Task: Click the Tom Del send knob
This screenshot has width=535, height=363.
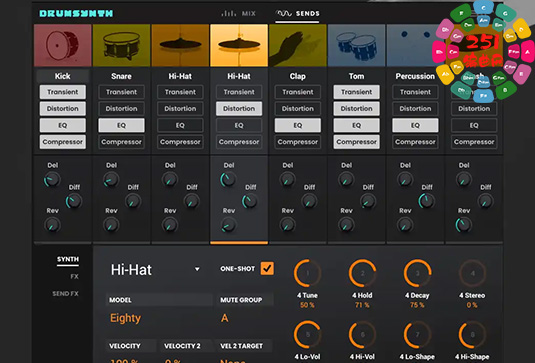Action: pyautogui.click(x=346, y=179)
